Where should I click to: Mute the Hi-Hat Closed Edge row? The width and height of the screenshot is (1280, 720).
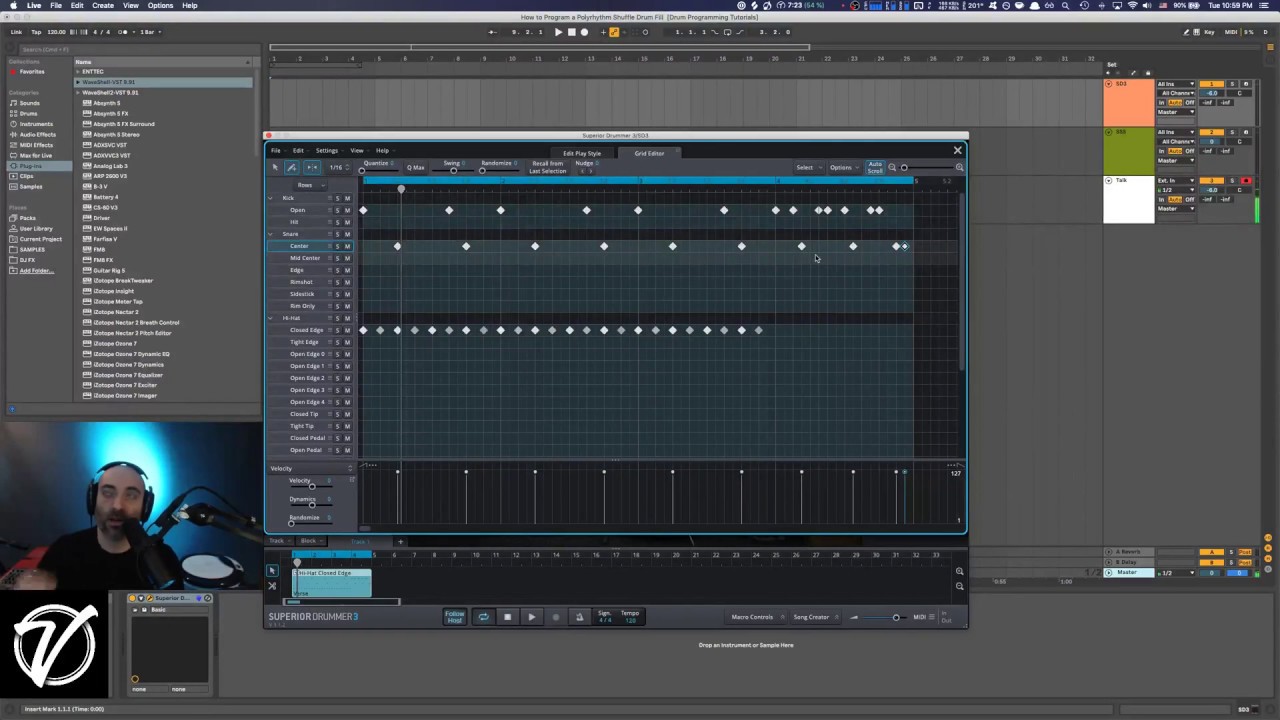pos(347,330)
